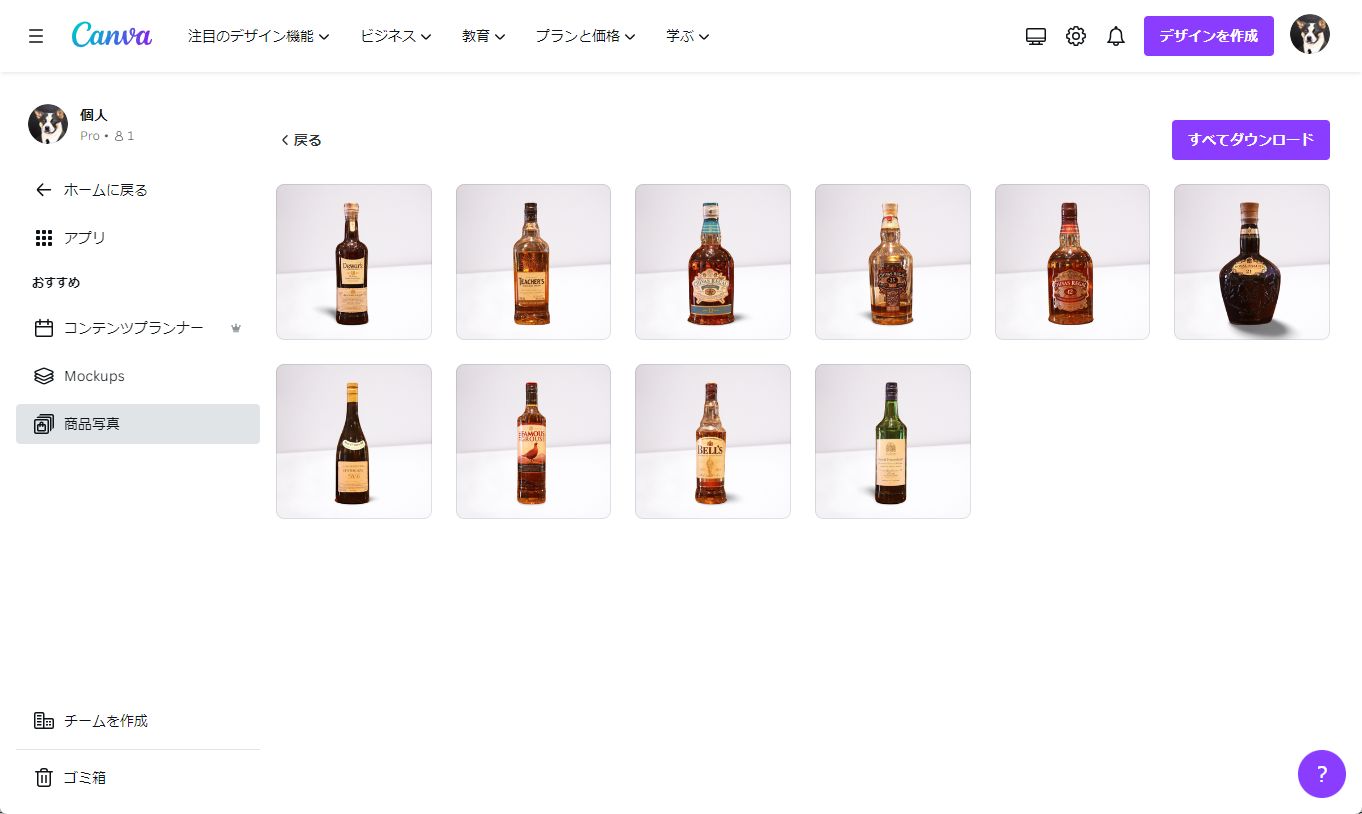Expand the 注目のデザイン機能 dropdown
Screen dimensions: 1362x814
pyautogui.click(x=258, y=36)
